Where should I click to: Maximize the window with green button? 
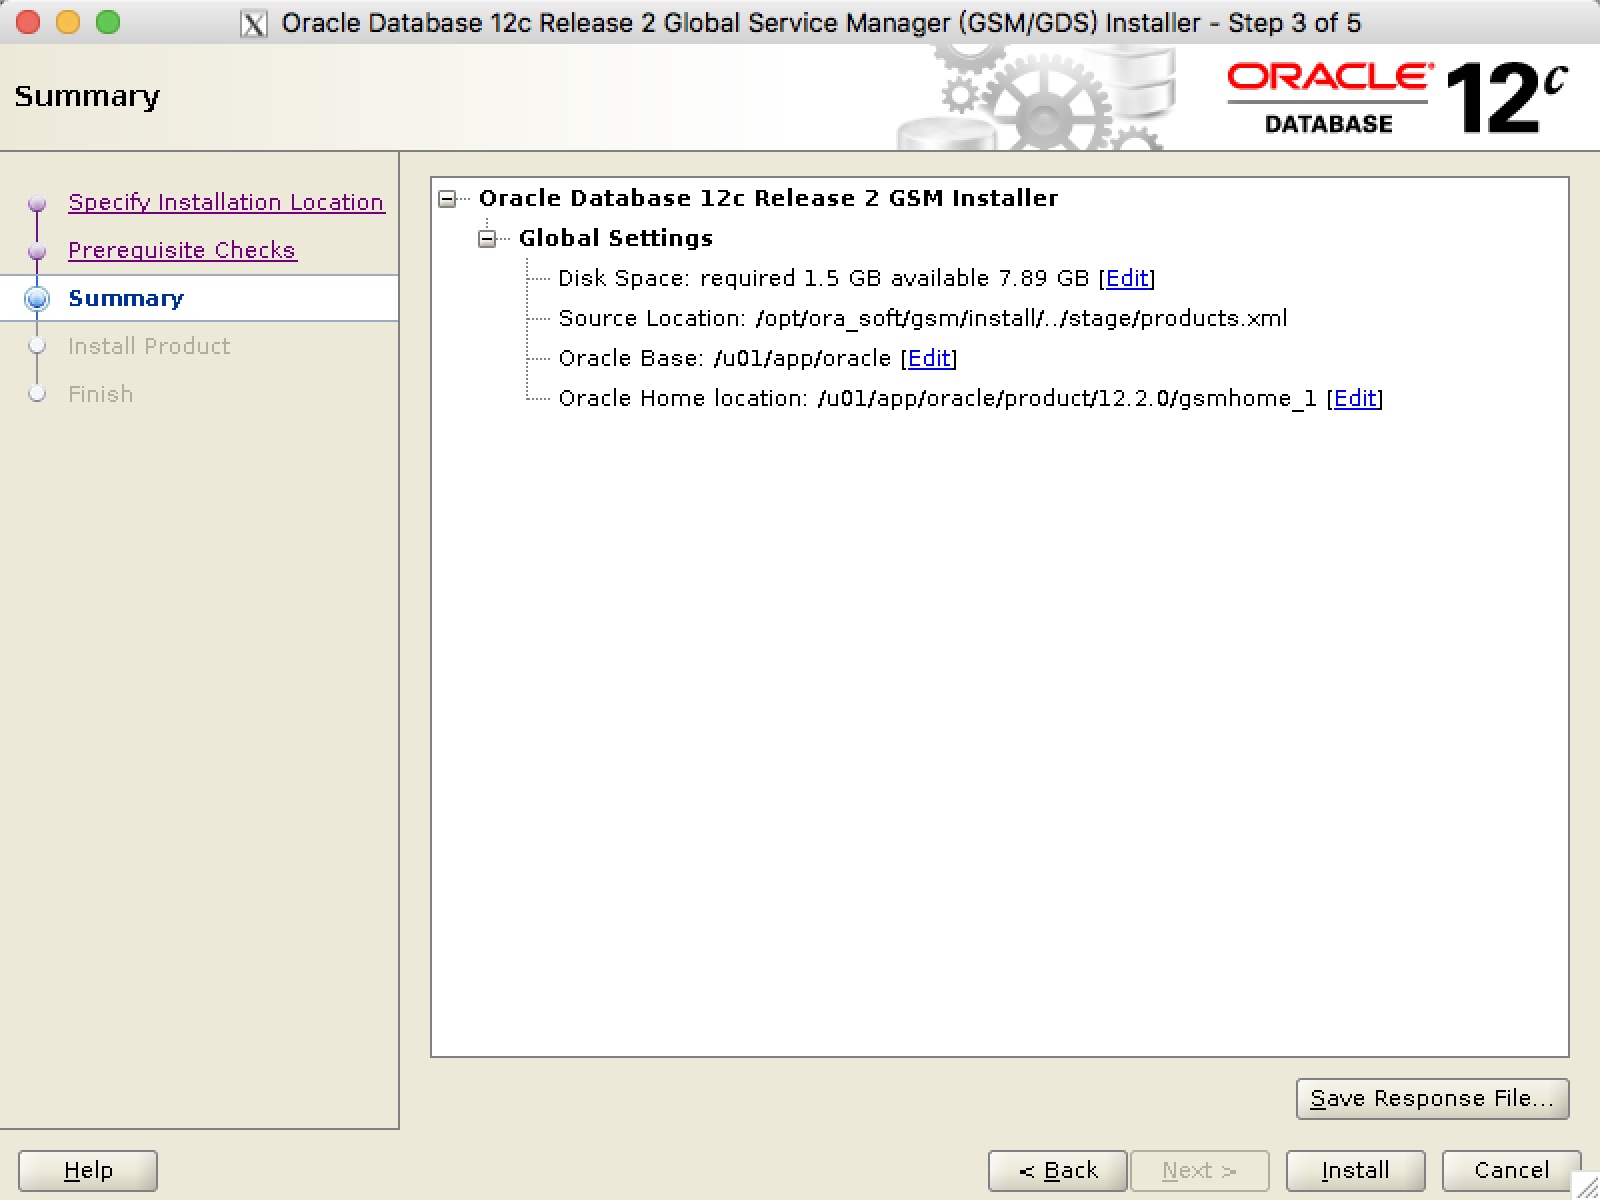click(x=108, y=22)
